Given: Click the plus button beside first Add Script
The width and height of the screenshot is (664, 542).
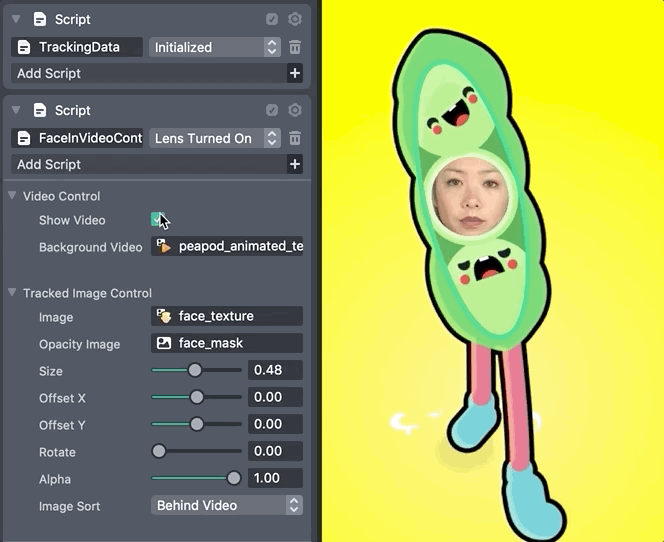Looking at the screenshot, I should pos(295,73).
